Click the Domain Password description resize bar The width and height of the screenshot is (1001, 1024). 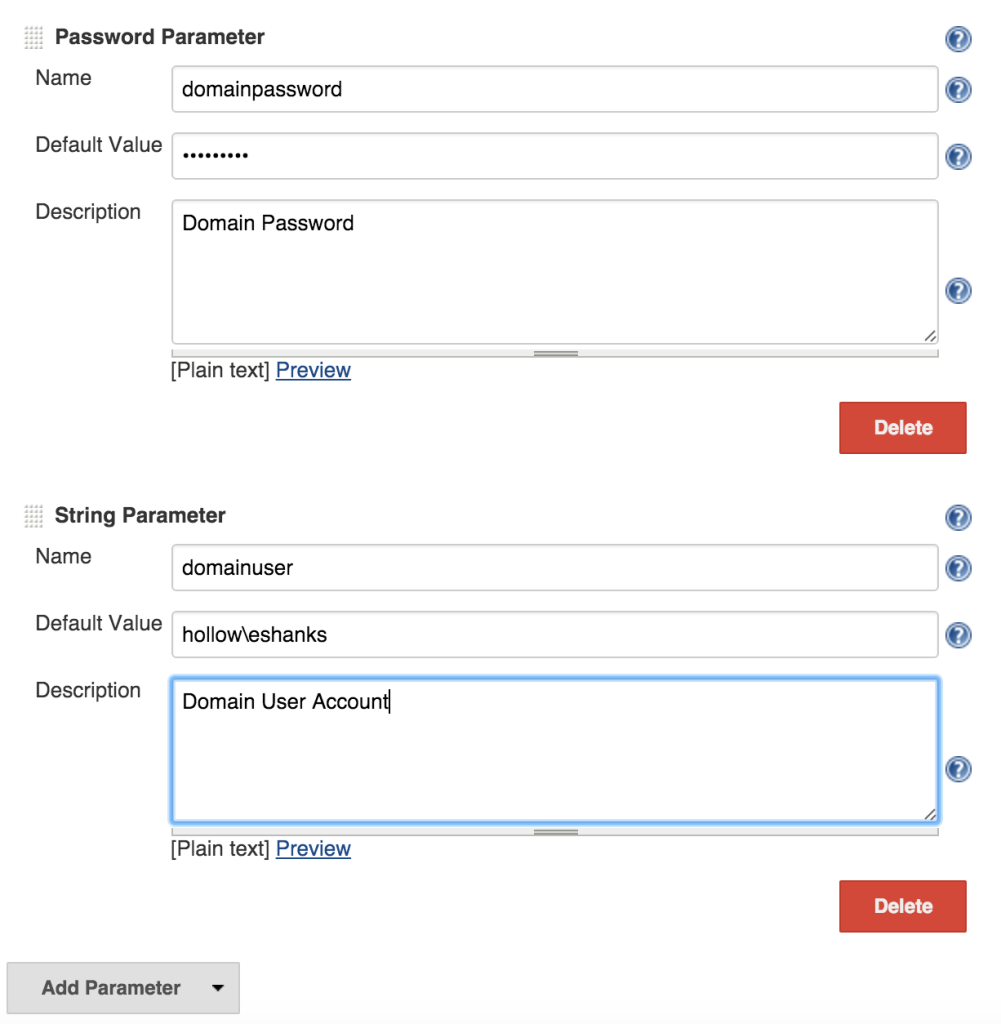coord(555,353)
